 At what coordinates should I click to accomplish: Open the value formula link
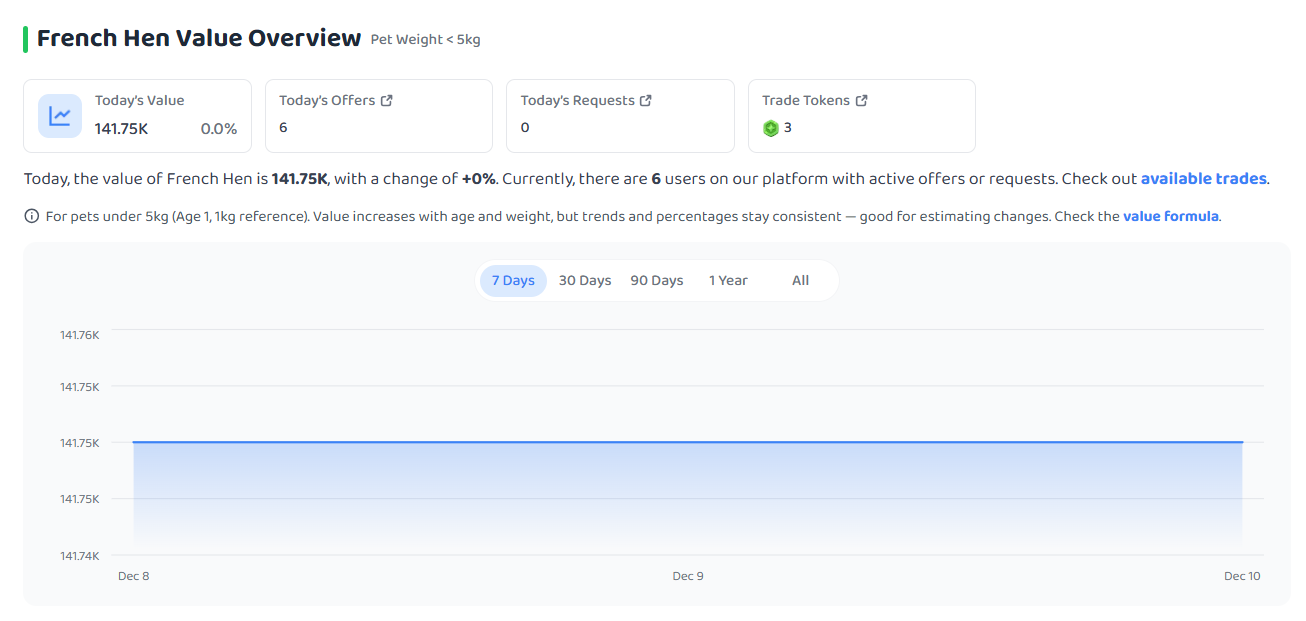click(1171, 216)
